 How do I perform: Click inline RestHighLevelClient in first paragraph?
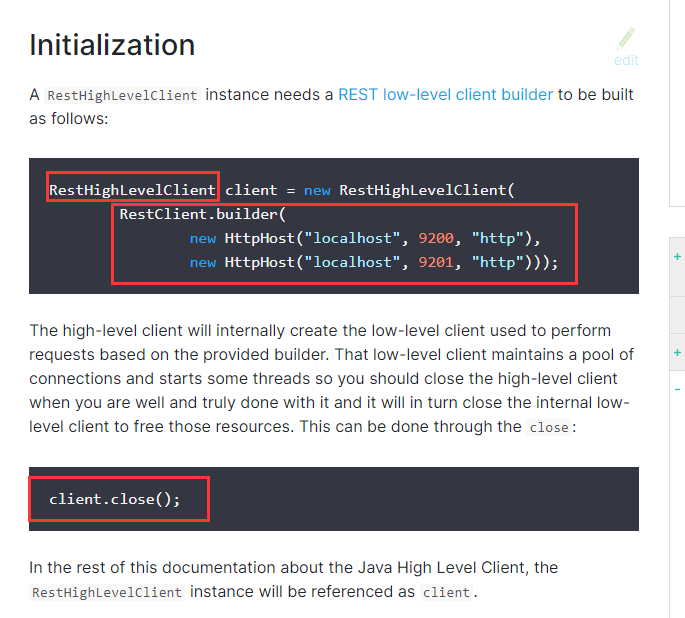point(123,96)
